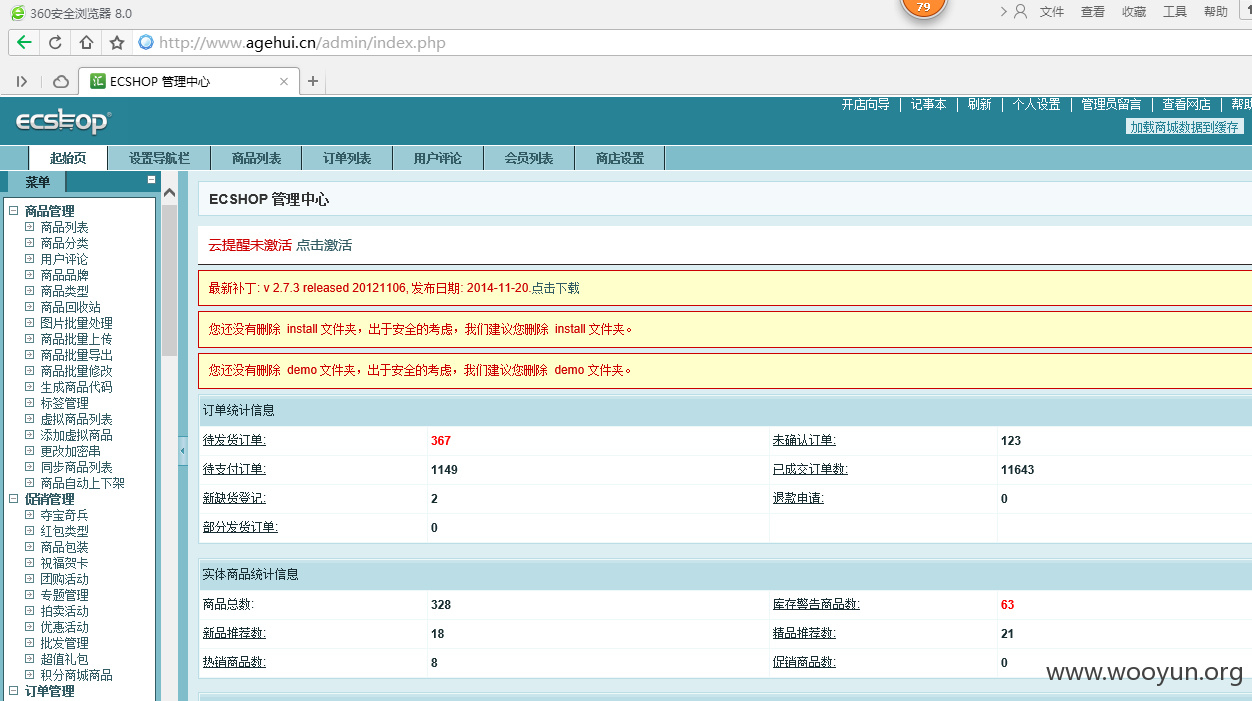Open browser 文件 menu
Viewport: 1252px width, 701px height.
point(1052,11)
